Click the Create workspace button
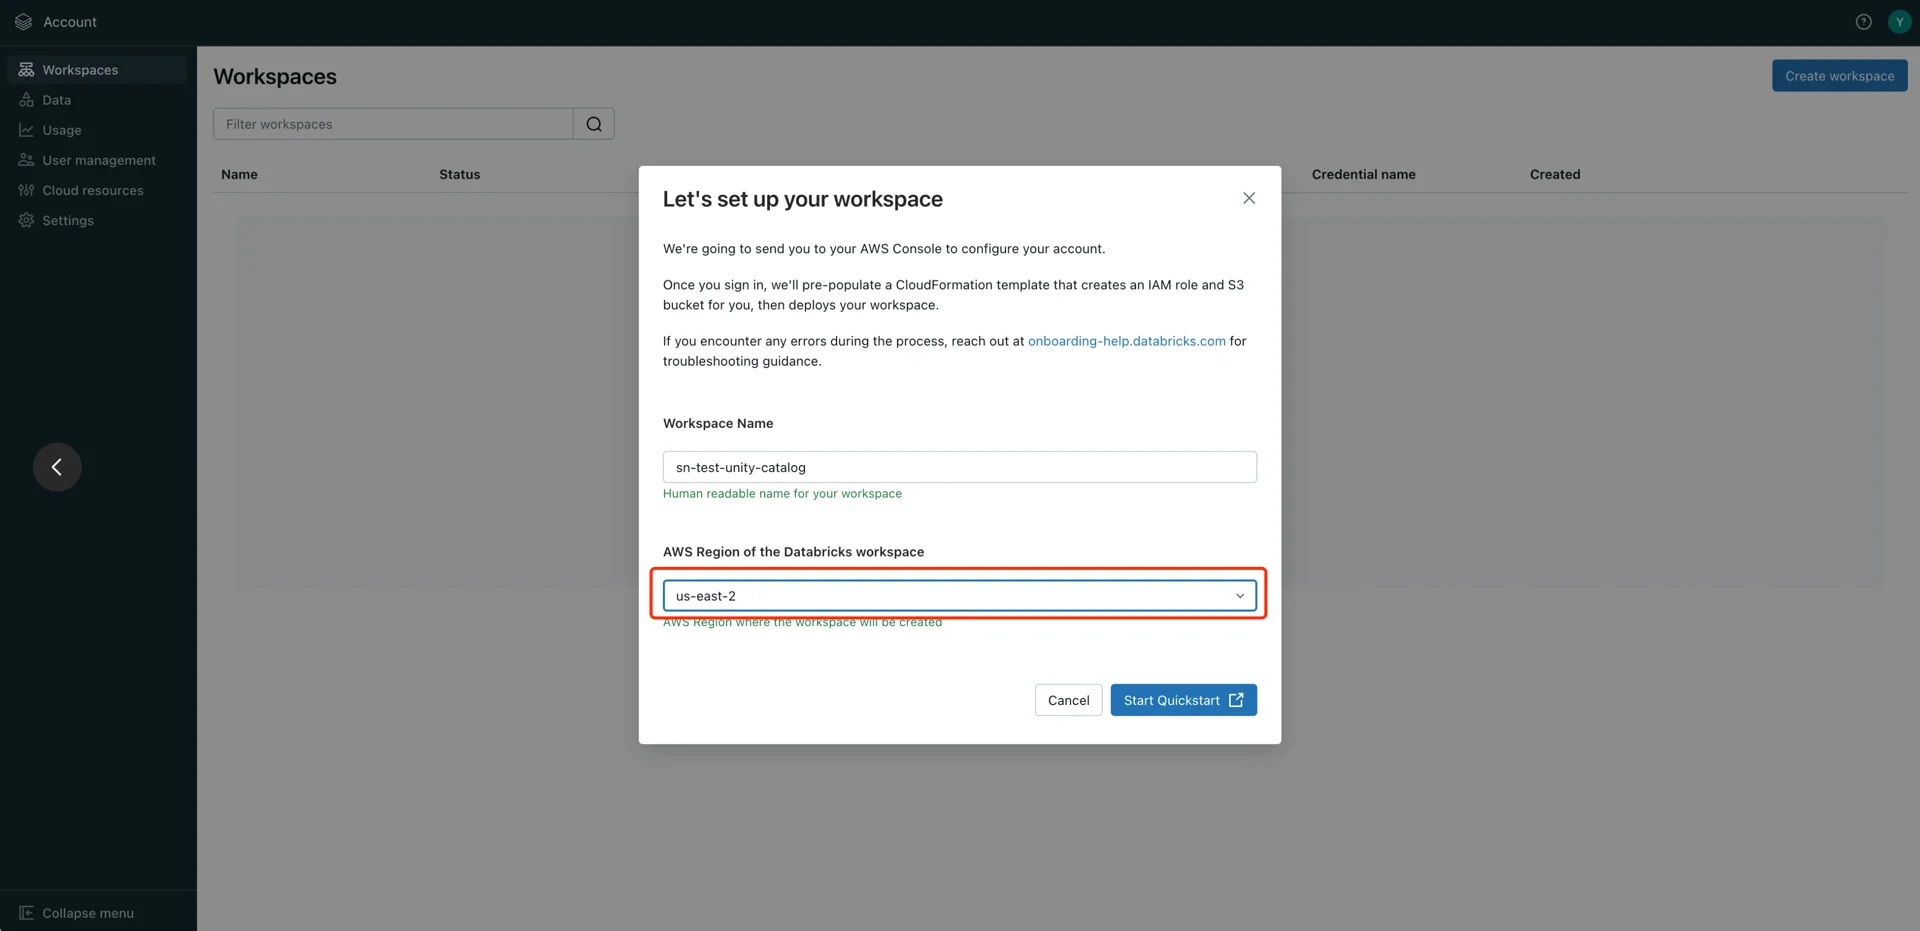 click(1839, 76)
